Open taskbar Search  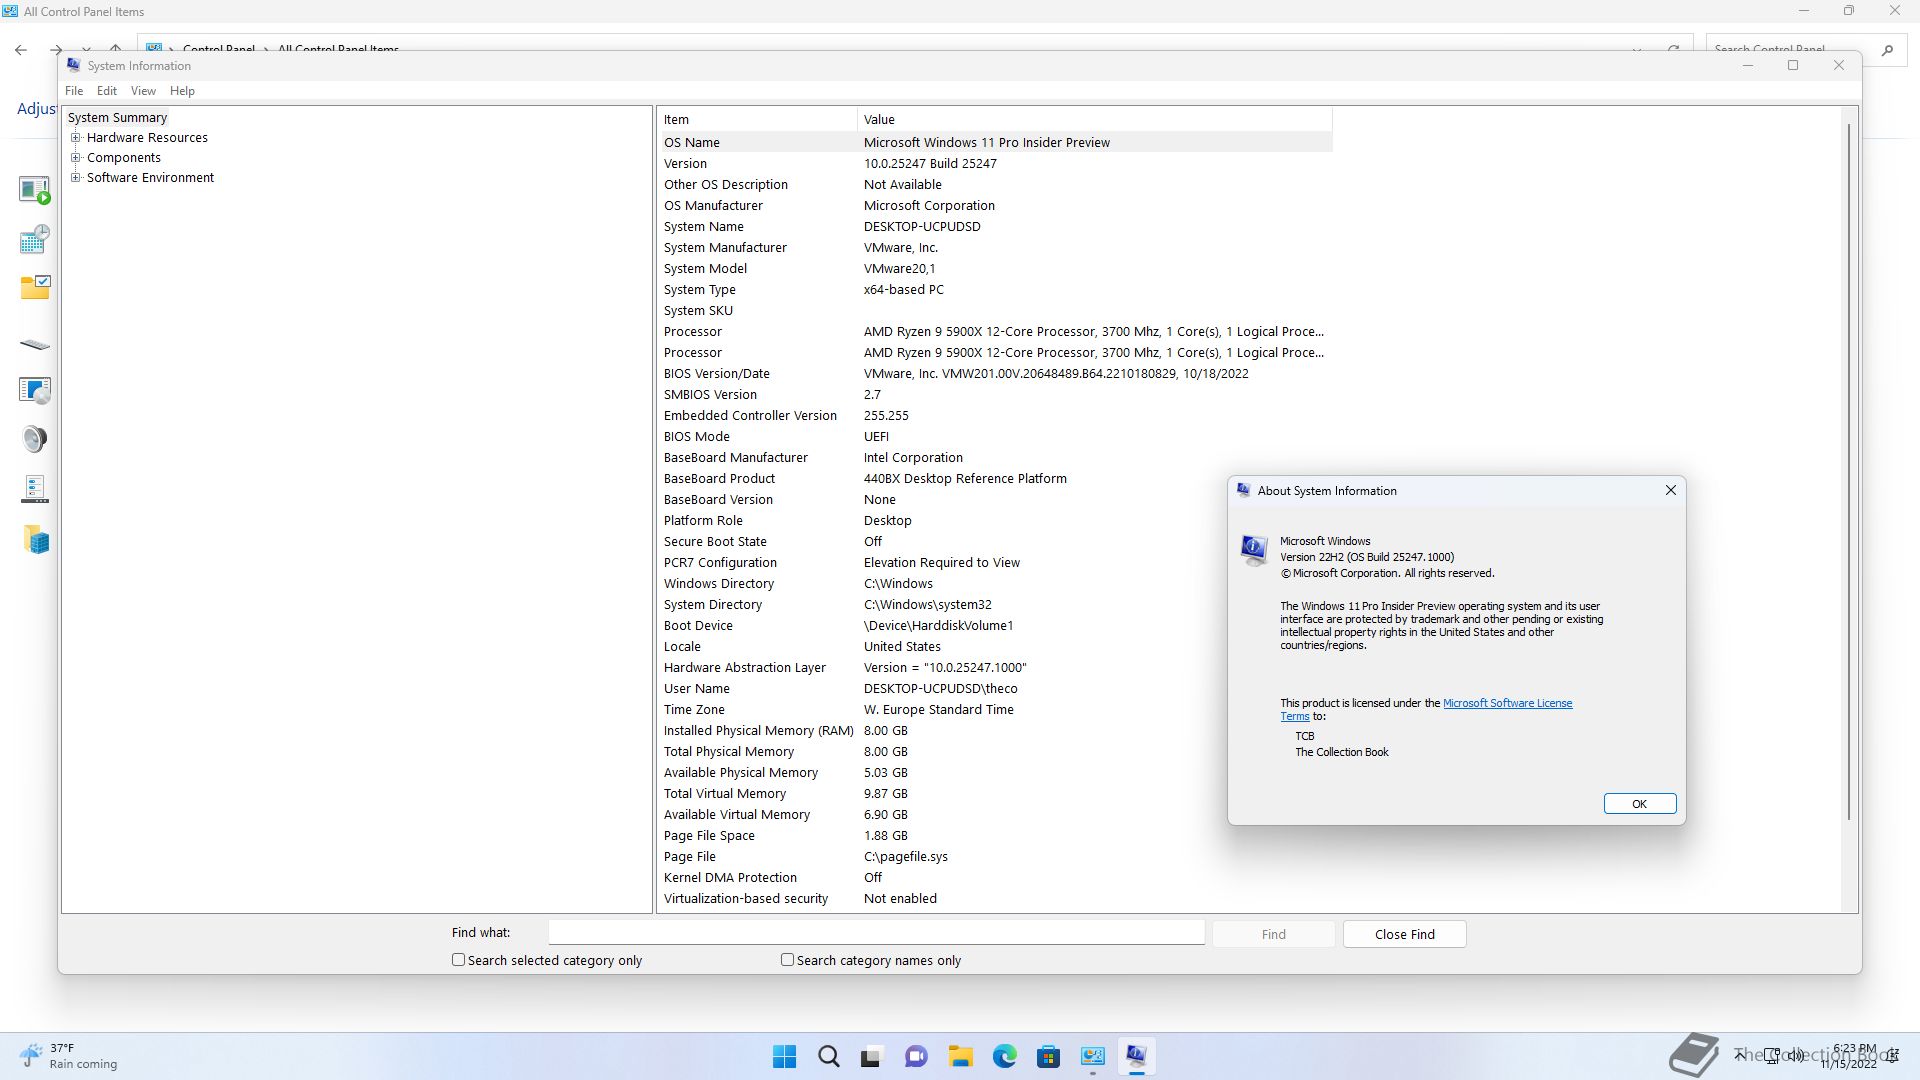[829, 1056]
